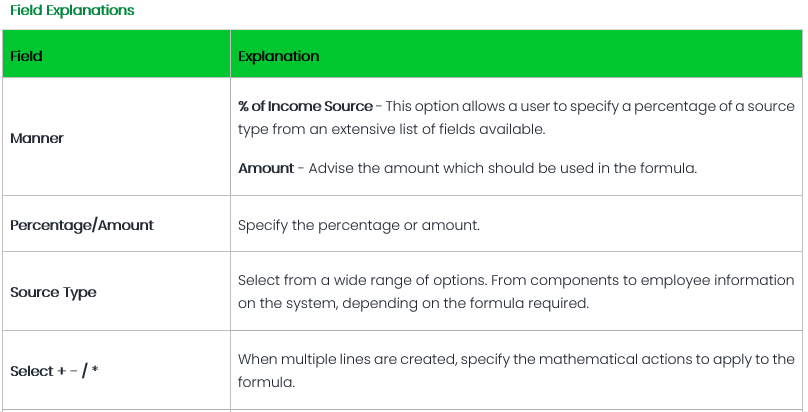The height and width of the screenshot is (412, 808).
Task: Click "Specify the percentage or amount." text
Action: point(358,225)
